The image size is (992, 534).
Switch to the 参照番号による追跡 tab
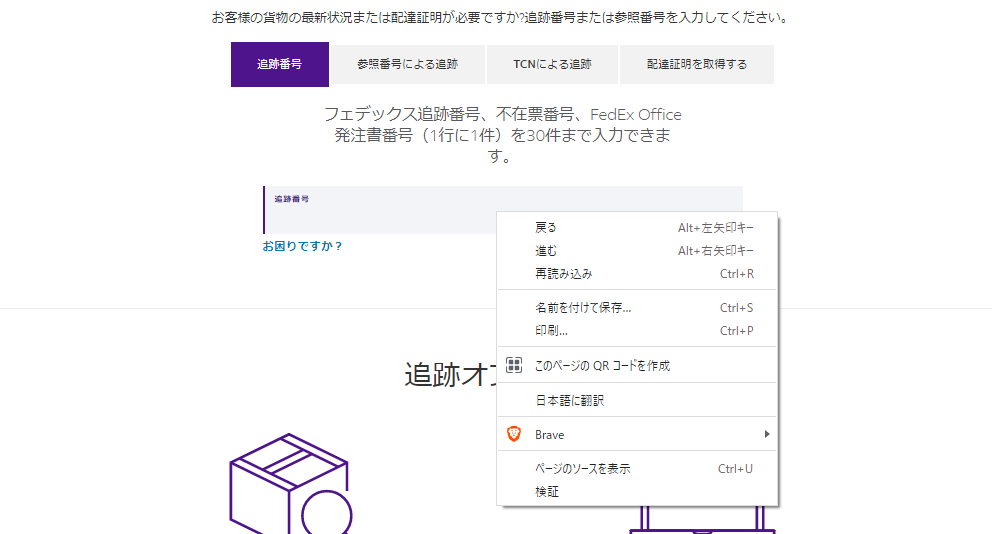coord(407,64)
